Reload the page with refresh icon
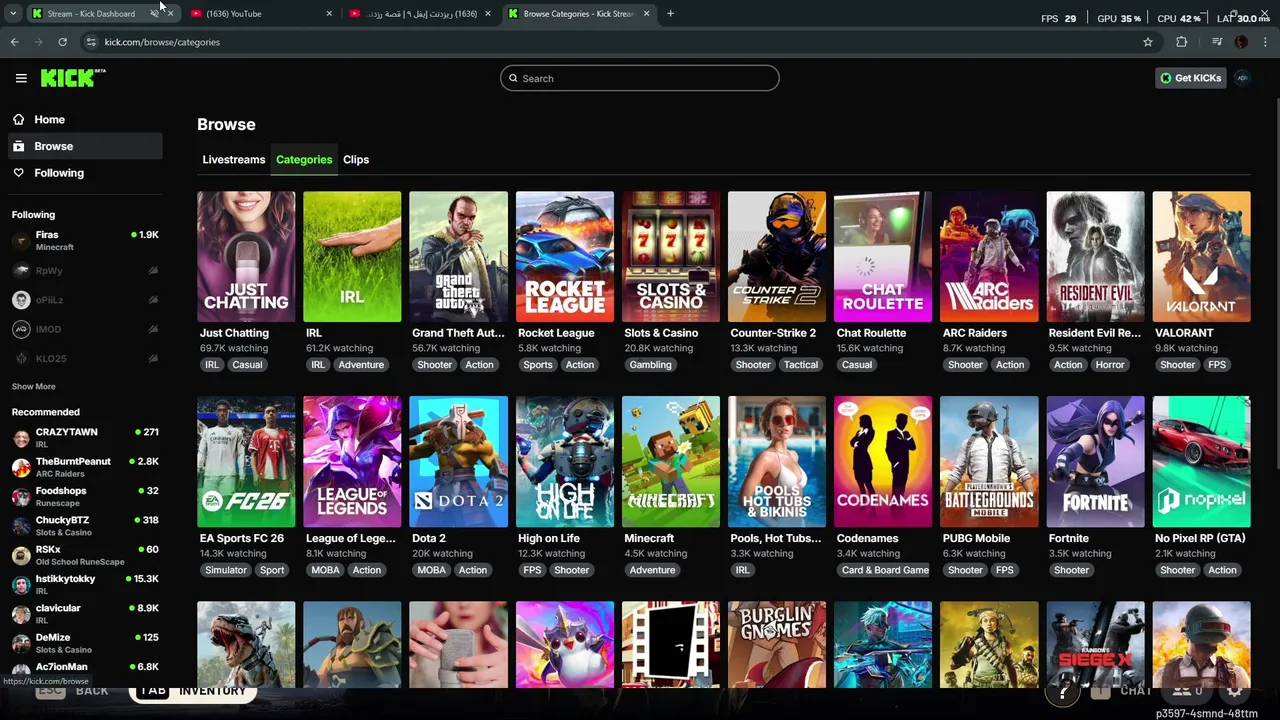This screenshot has width=1280, height=720. [x=63, y=42]
